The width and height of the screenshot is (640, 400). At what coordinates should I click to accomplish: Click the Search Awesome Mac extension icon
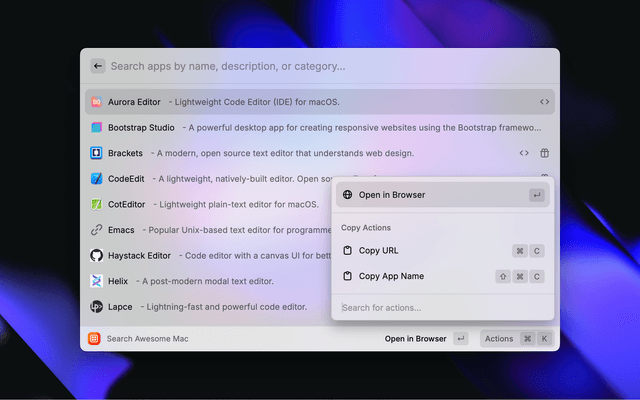(94, 339)
